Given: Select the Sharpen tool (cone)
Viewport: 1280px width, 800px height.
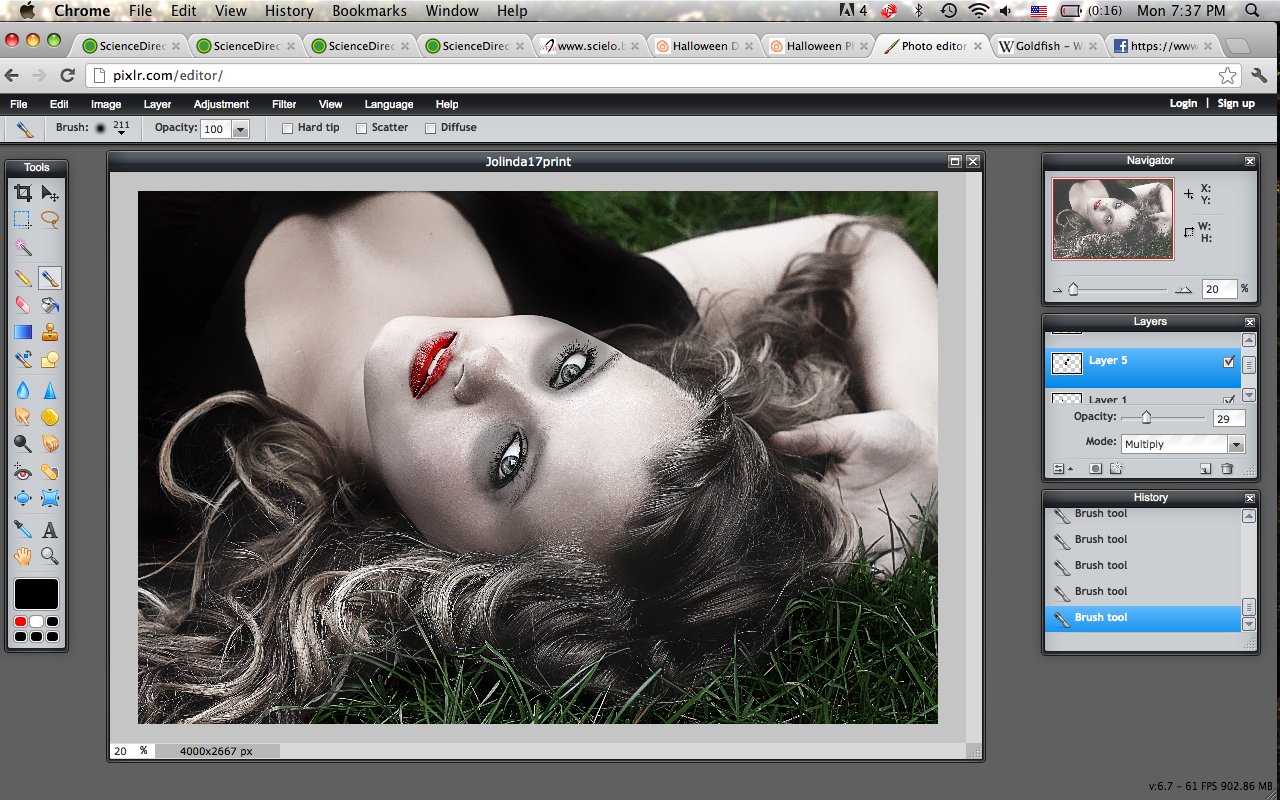Looking at the screenshot, I should [49, 390].
